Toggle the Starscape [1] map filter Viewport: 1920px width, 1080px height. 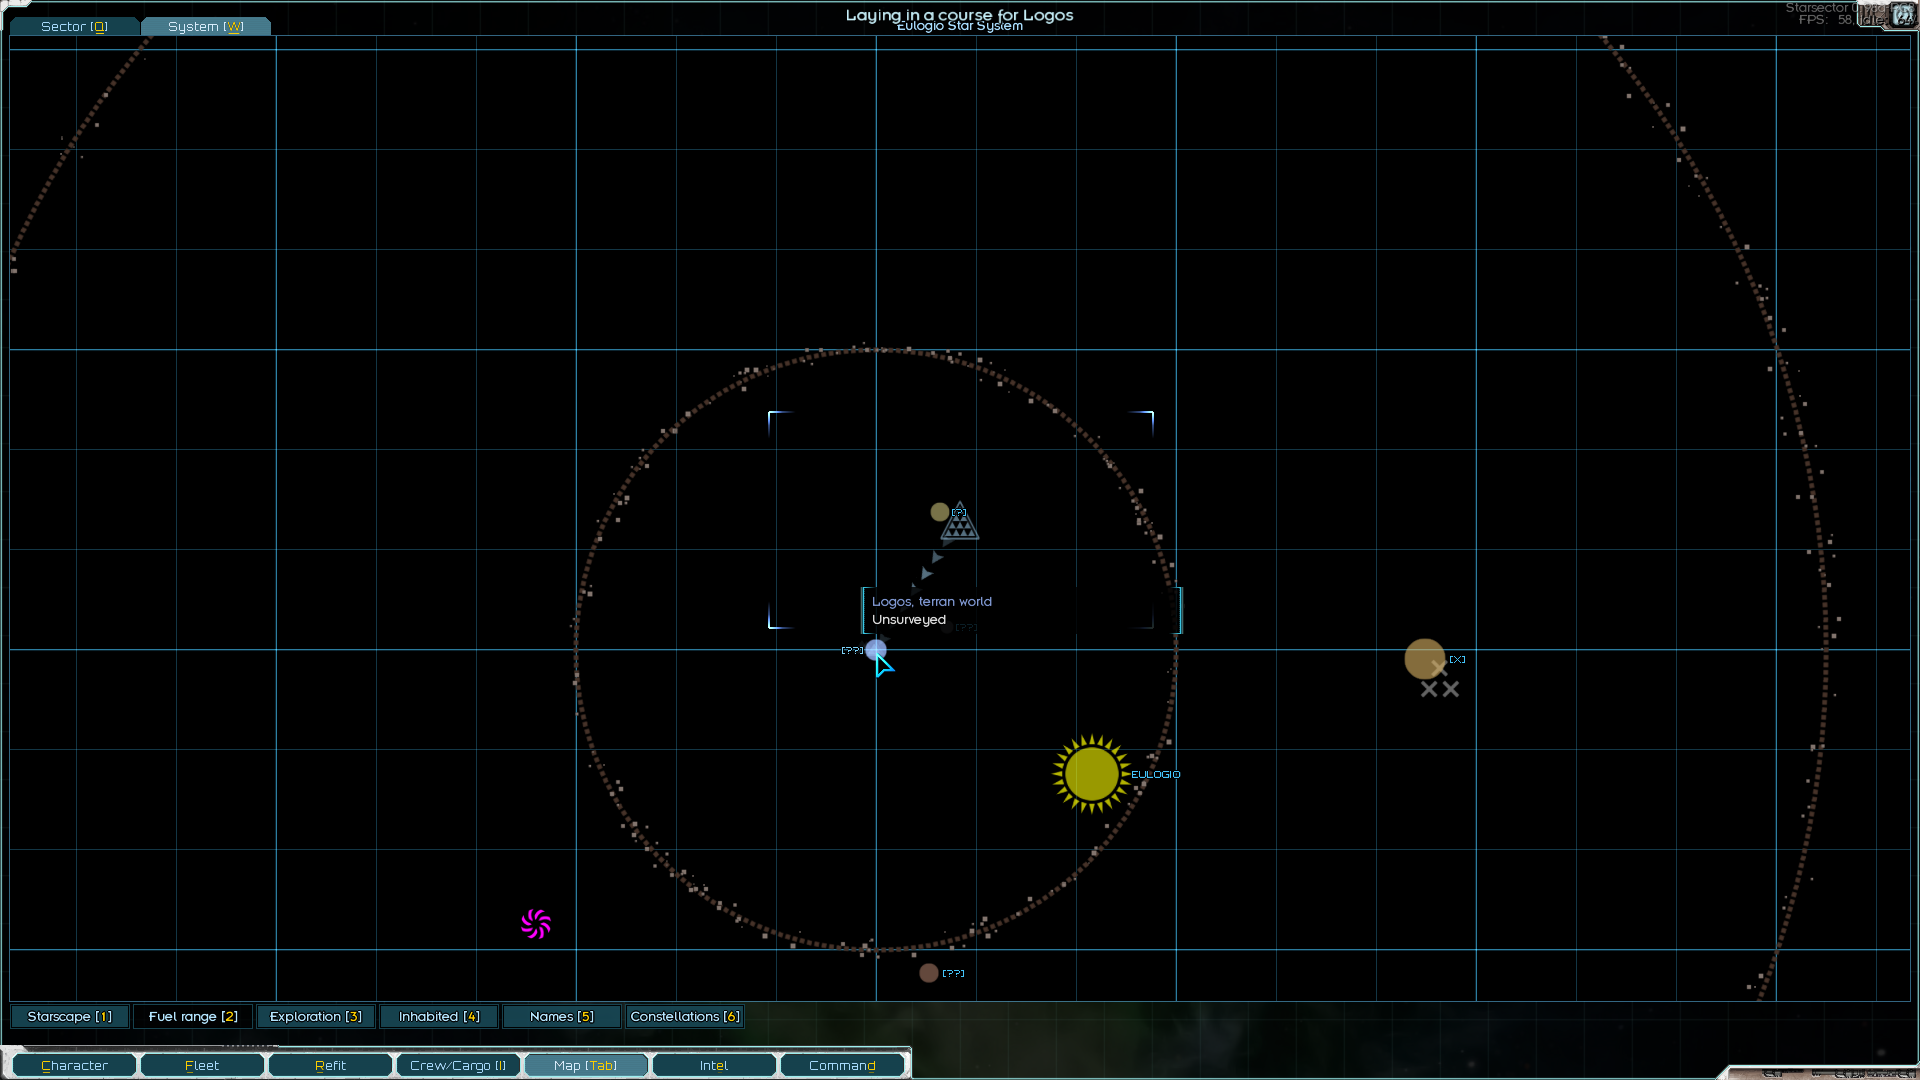(70, 1016)
